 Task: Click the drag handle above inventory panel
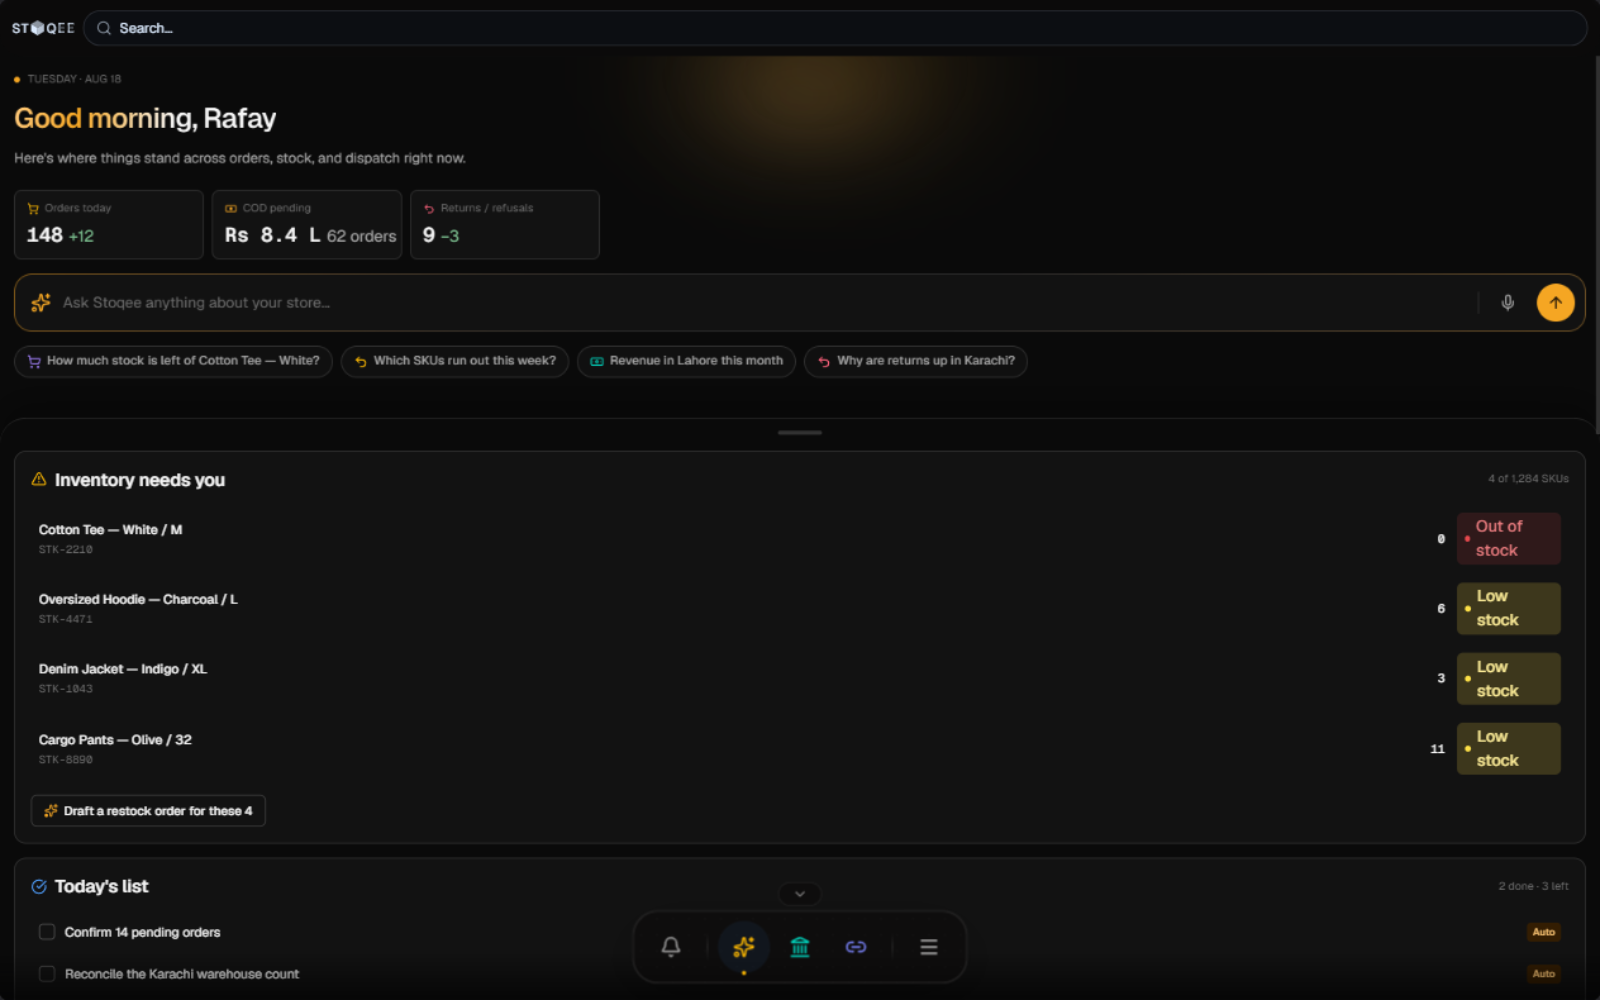point(800,432)
